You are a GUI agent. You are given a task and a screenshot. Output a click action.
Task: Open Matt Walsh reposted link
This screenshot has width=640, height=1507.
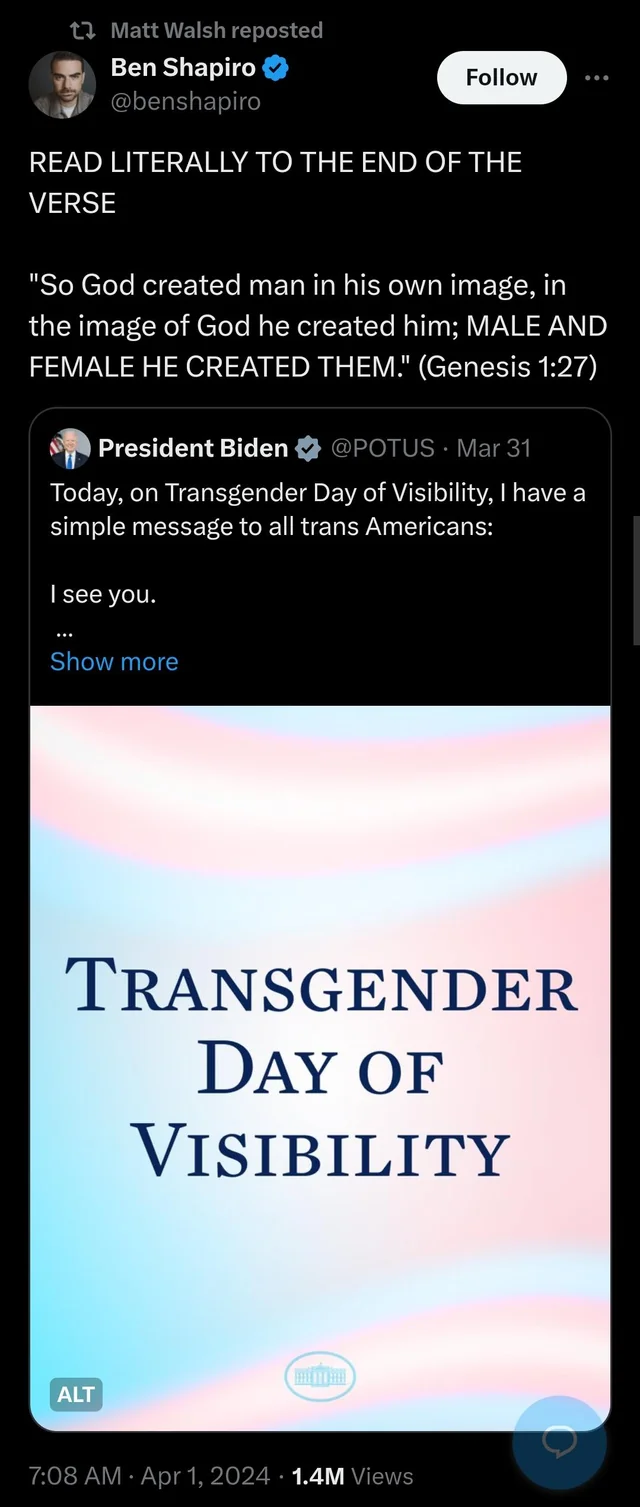click(x=216, y=30)
